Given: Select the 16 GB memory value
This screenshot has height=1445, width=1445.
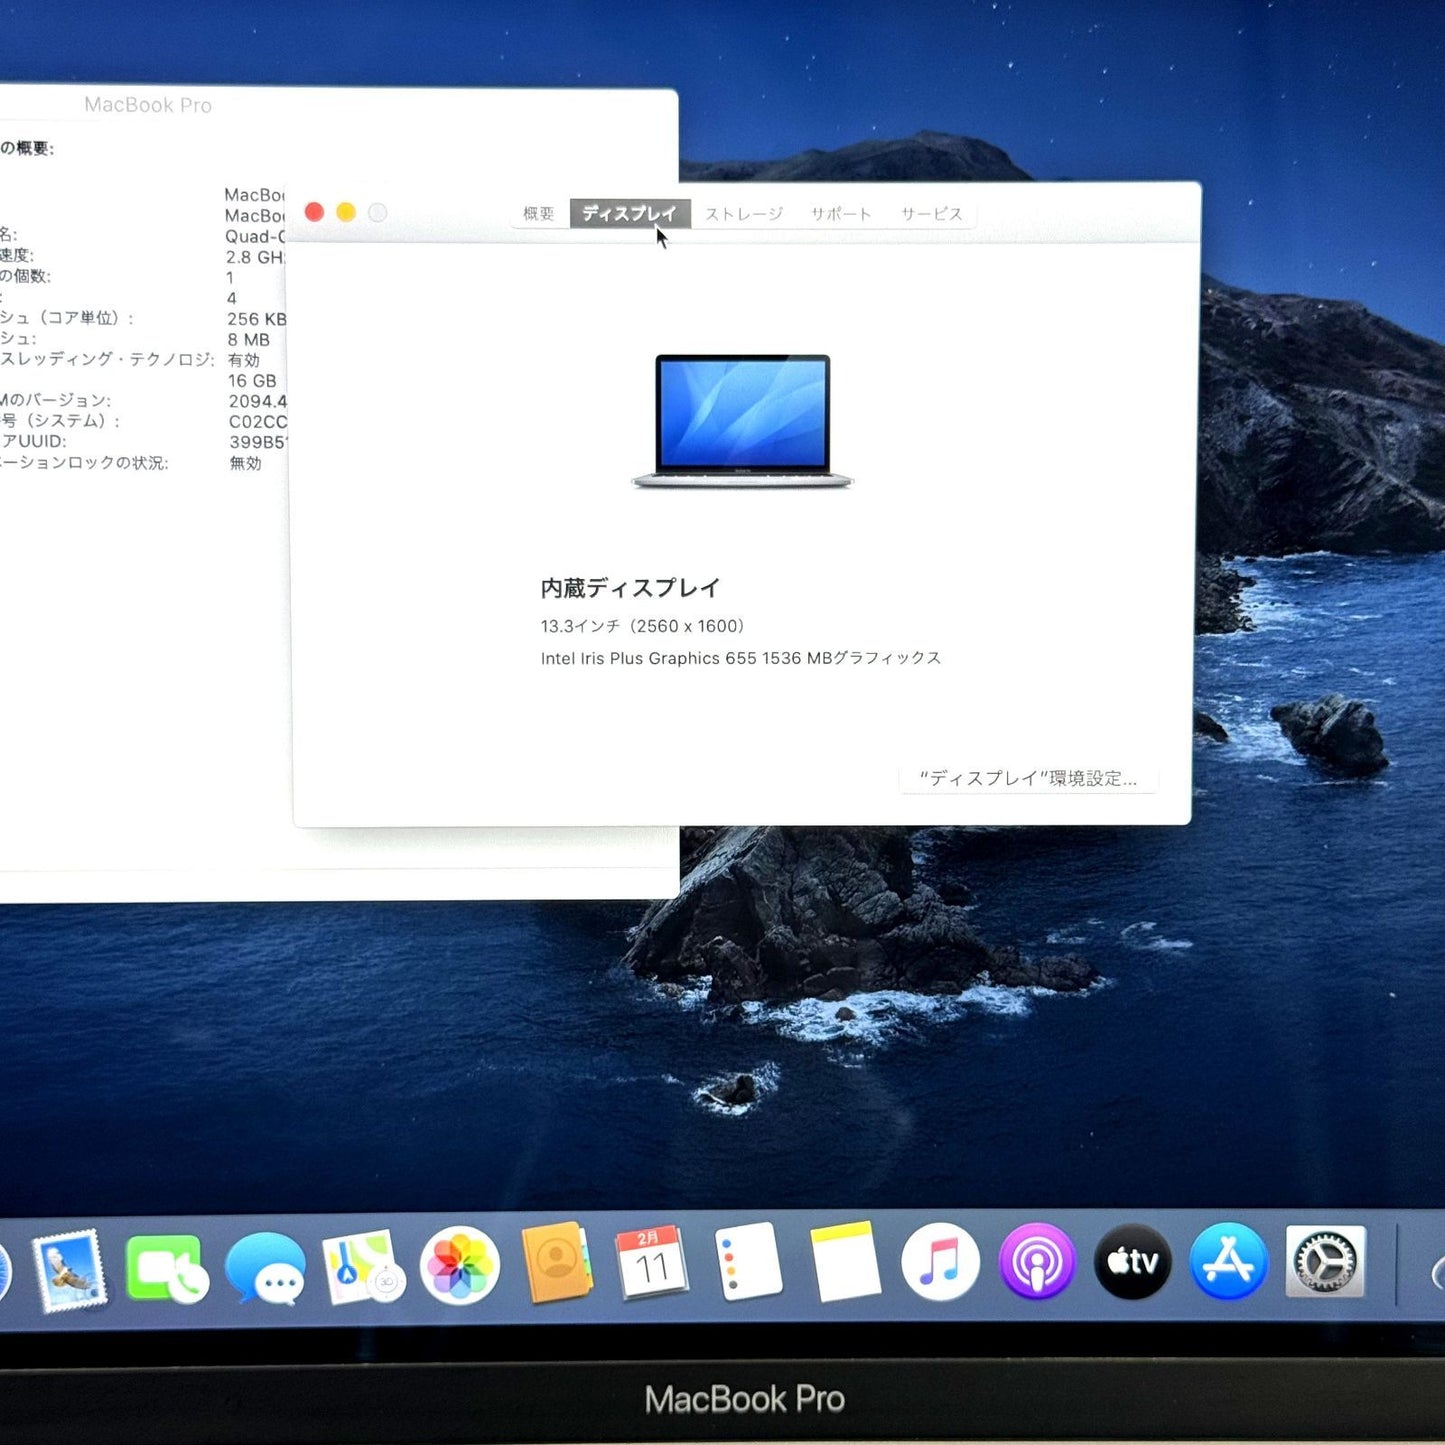Looking at the screenshot, I should pyautogui.click(x=252, y=381).
